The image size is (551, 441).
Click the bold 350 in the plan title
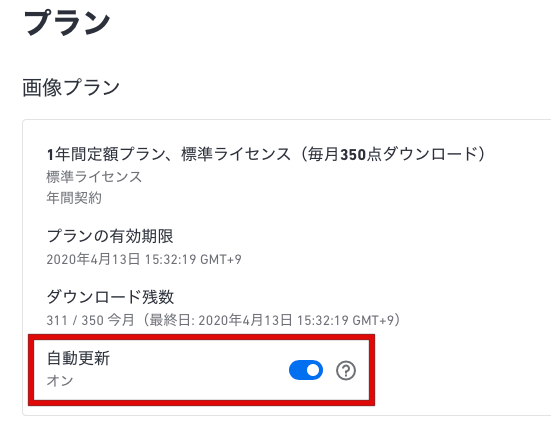tap(353, 154)
